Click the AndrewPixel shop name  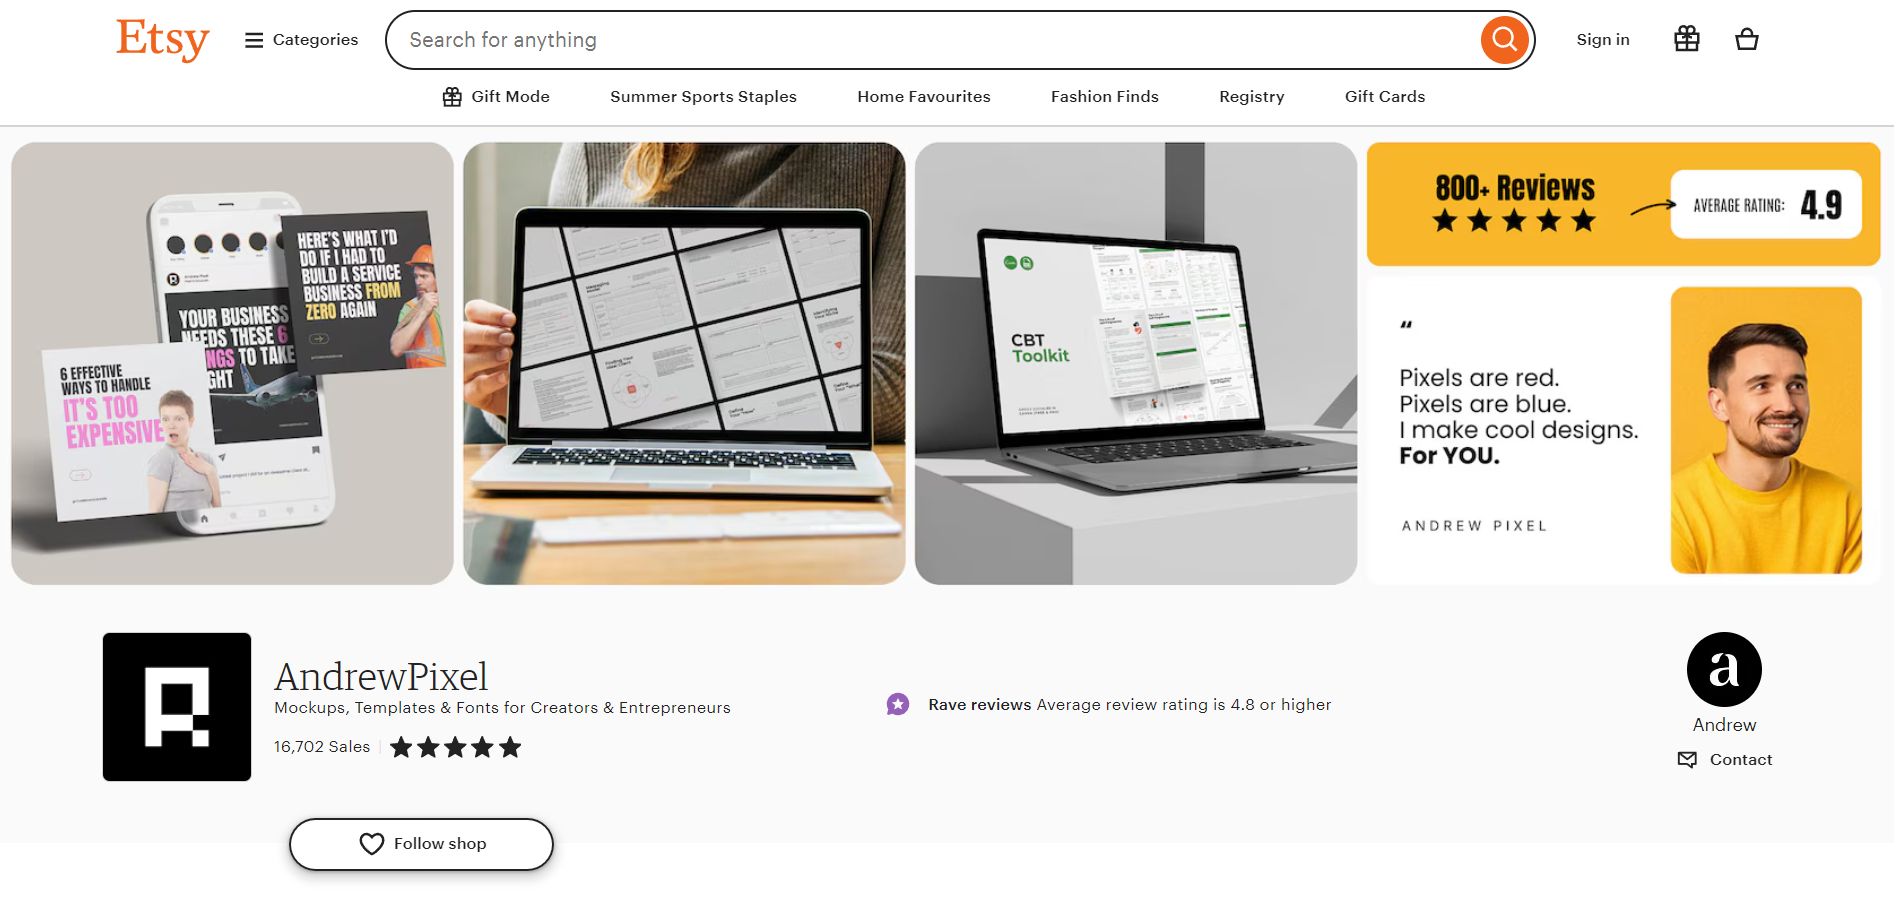381,677
